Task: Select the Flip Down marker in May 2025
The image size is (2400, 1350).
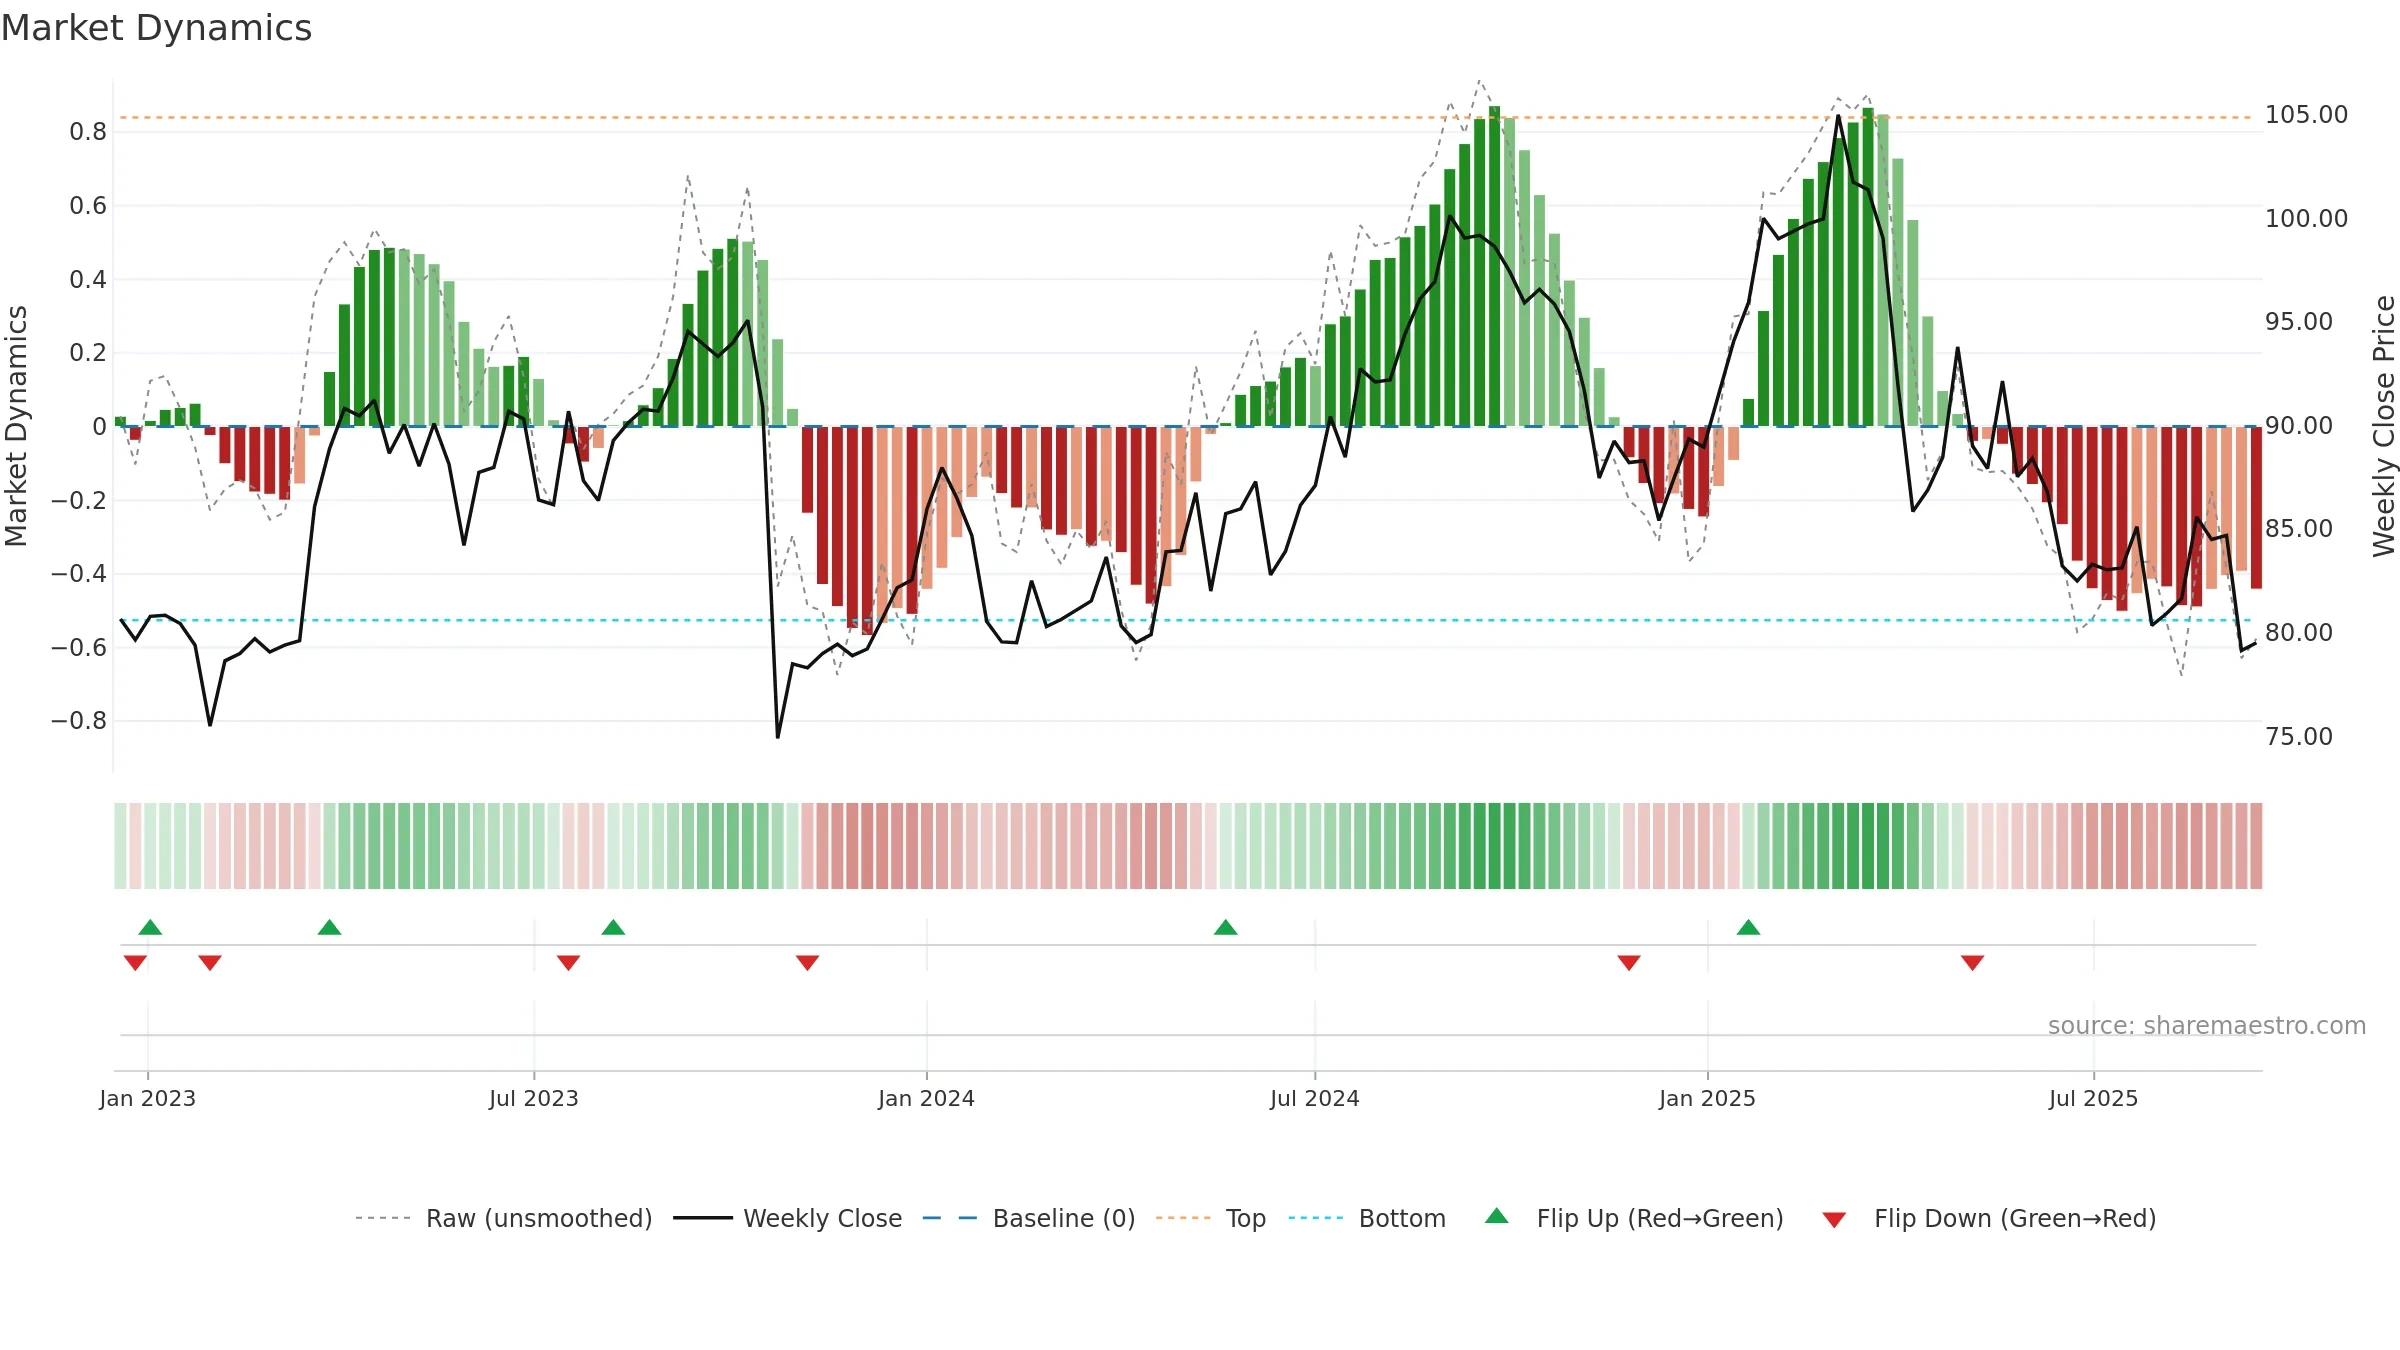Action: tap(1972, 963)
